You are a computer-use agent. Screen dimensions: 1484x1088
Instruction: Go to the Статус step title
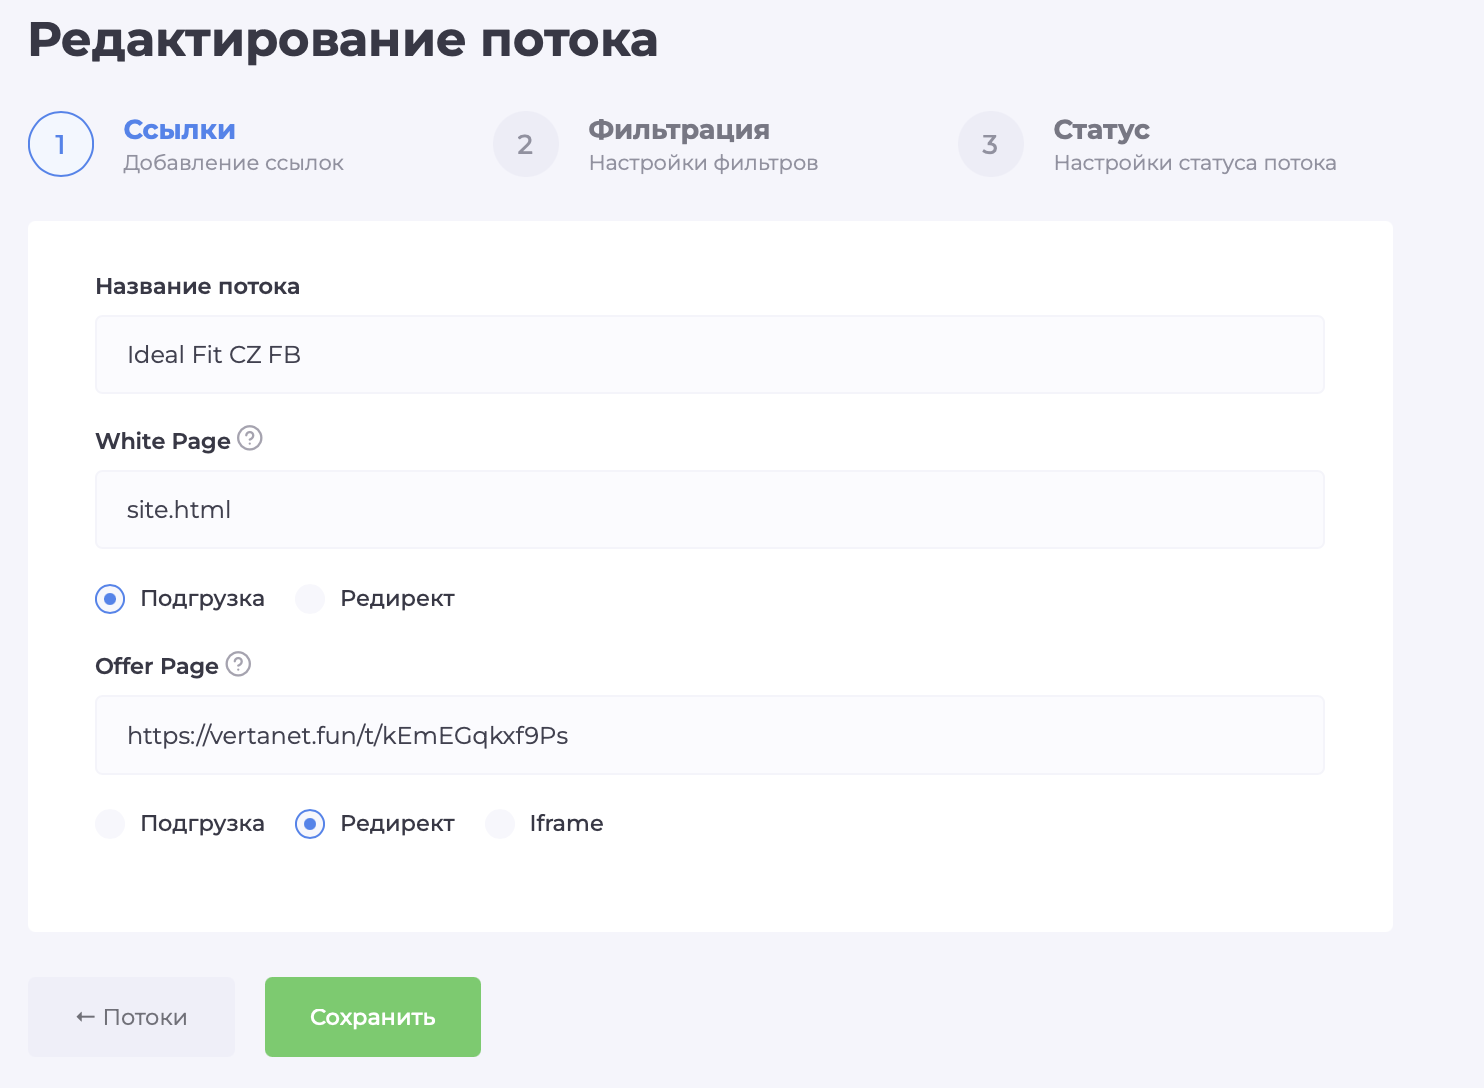click(1101, 130)
